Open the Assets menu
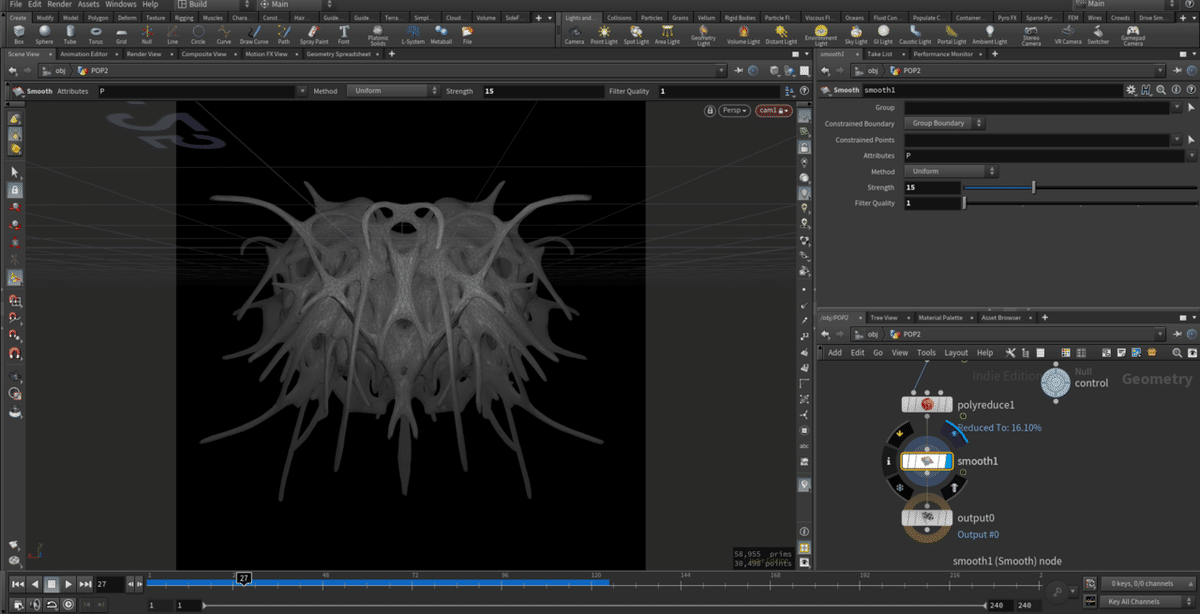The image size is (1200, 614). coord(89,4)
